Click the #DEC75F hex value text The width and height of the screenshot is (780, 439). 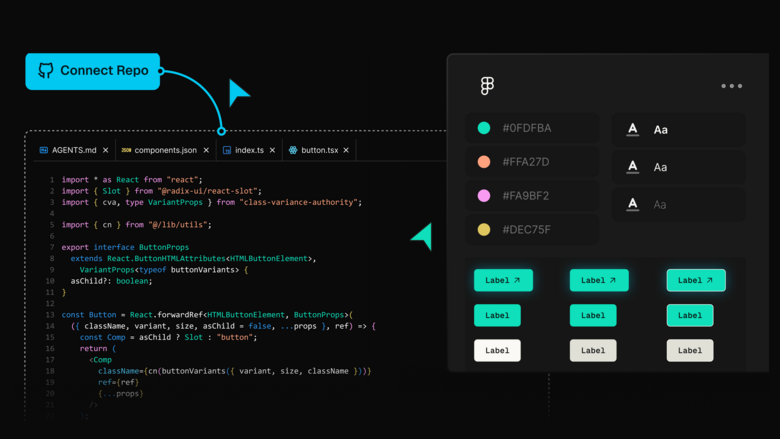pyautogui.click(x=526, y=230)
